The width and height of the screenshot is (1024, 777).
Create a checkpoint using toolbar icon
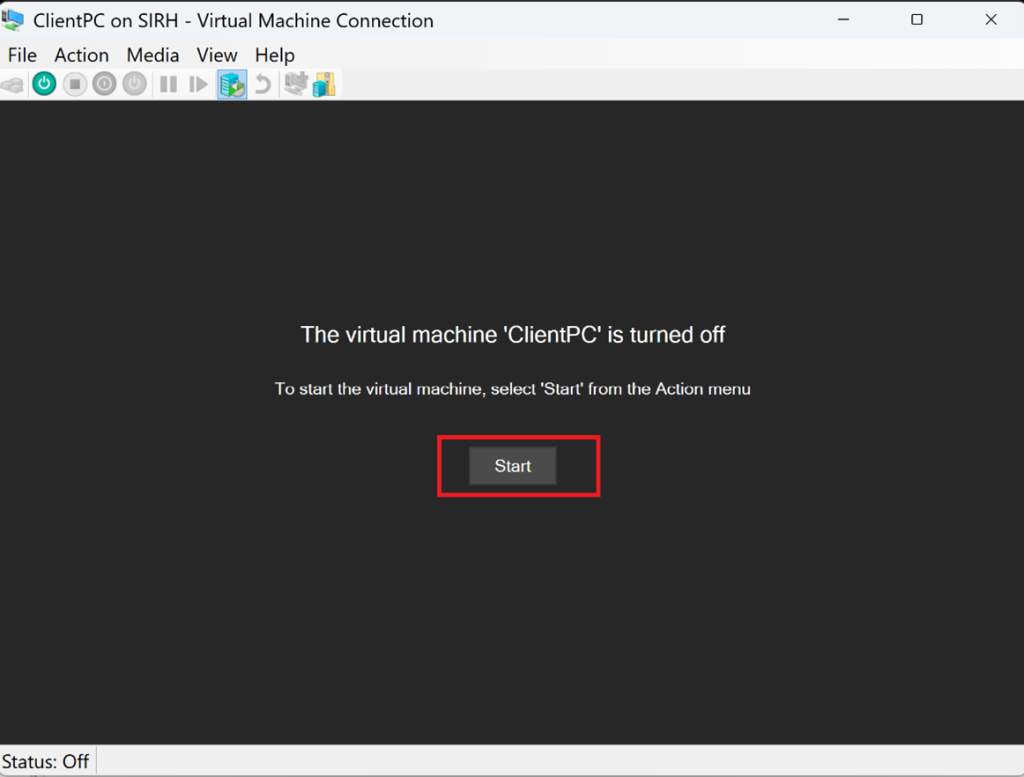[232, 85]
